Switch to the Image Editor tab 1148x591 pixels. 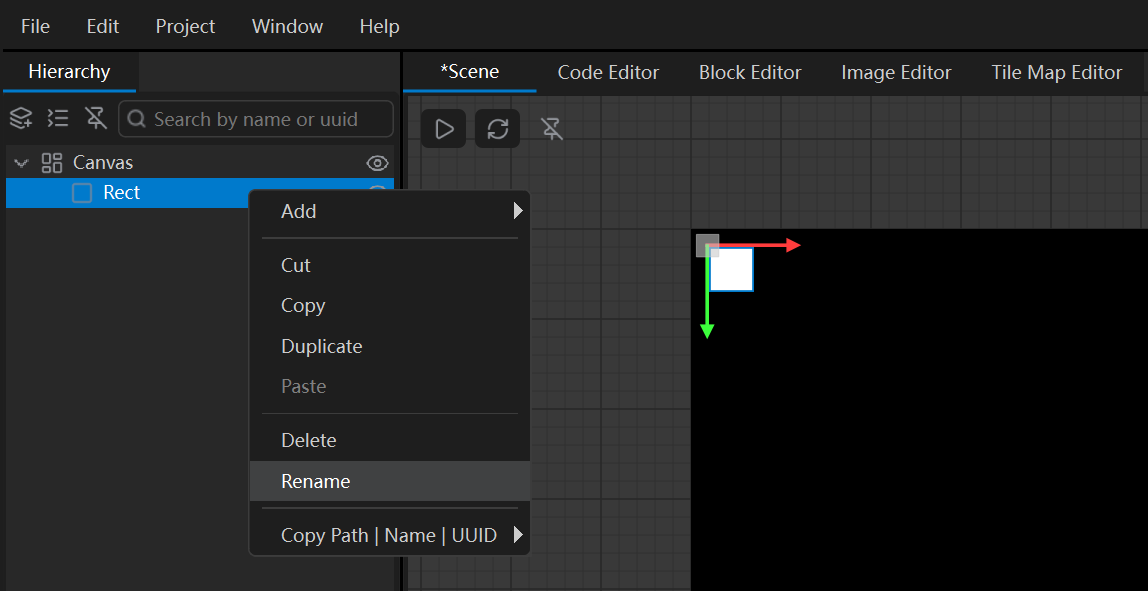pos(896,73)
